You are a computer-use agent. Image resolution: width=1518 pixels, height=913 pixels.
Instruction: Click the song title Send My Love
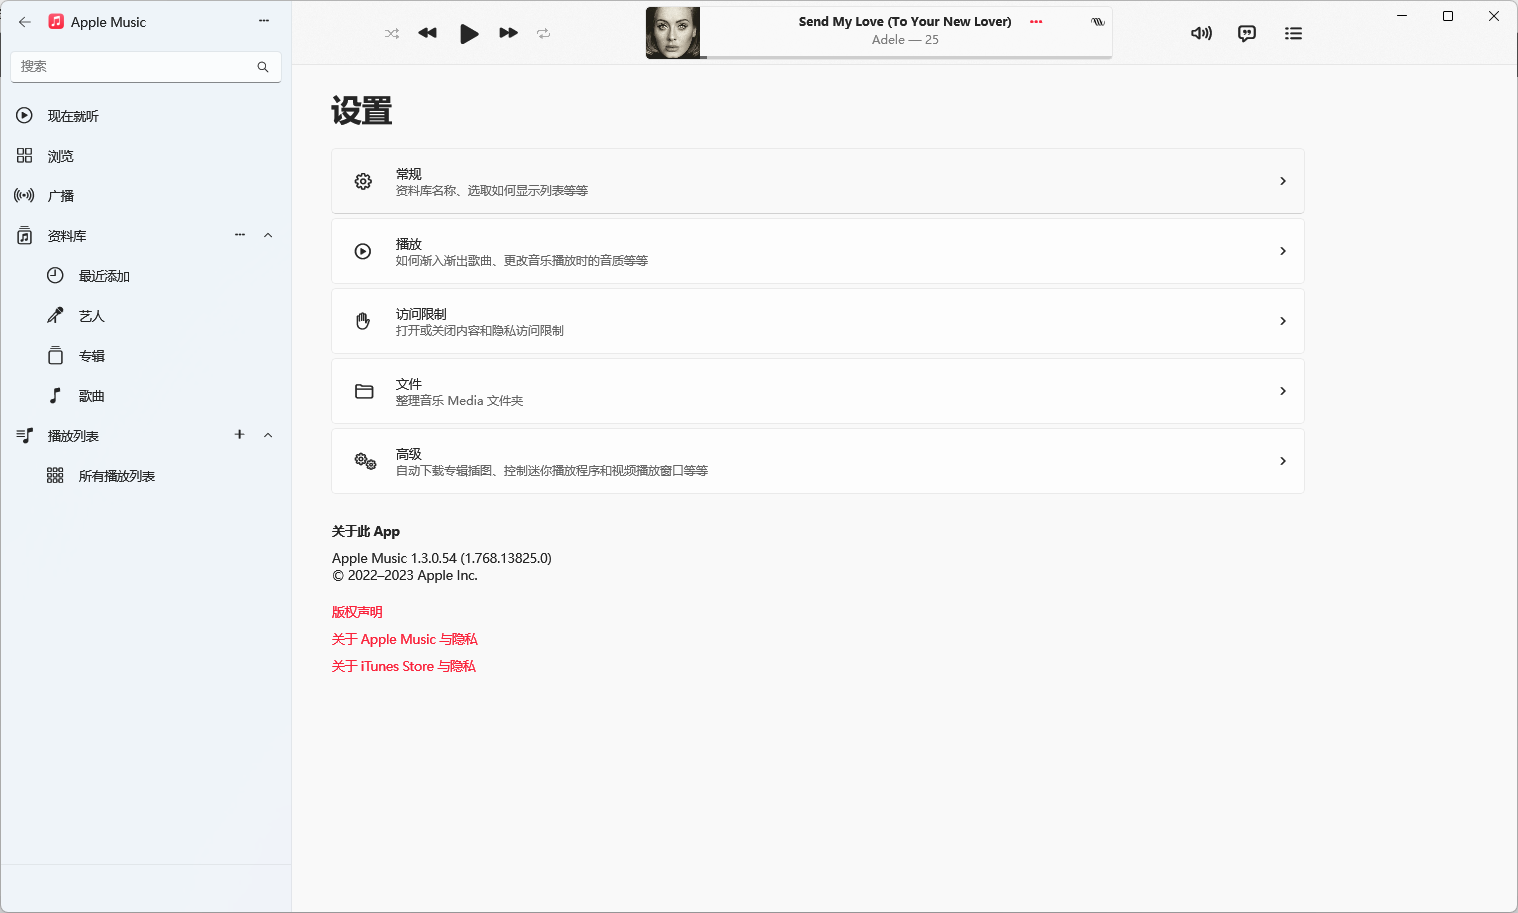pos(905,21)
